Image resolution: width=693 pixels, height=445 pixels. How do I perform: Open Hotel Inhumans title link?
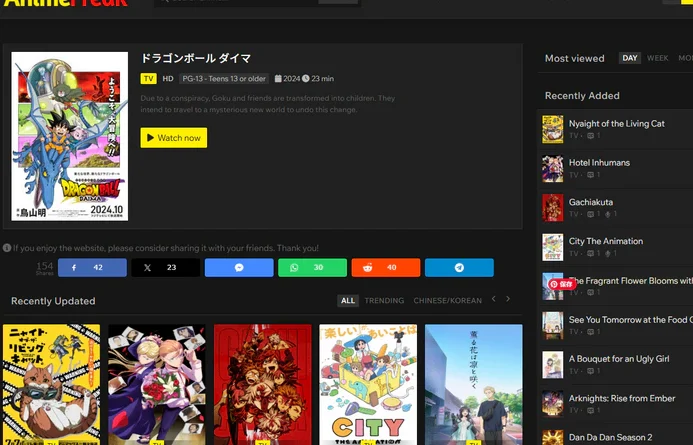[599, 163]
